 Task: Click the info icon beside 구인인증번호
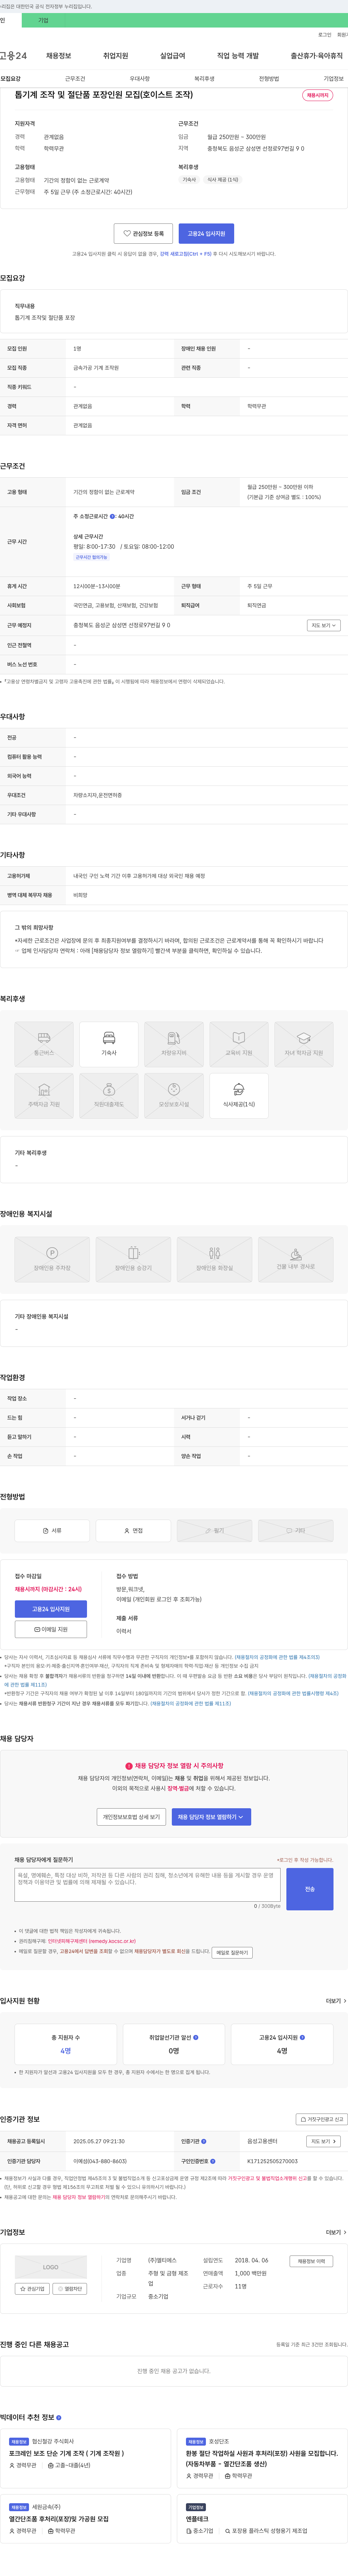coord(213,2161)
